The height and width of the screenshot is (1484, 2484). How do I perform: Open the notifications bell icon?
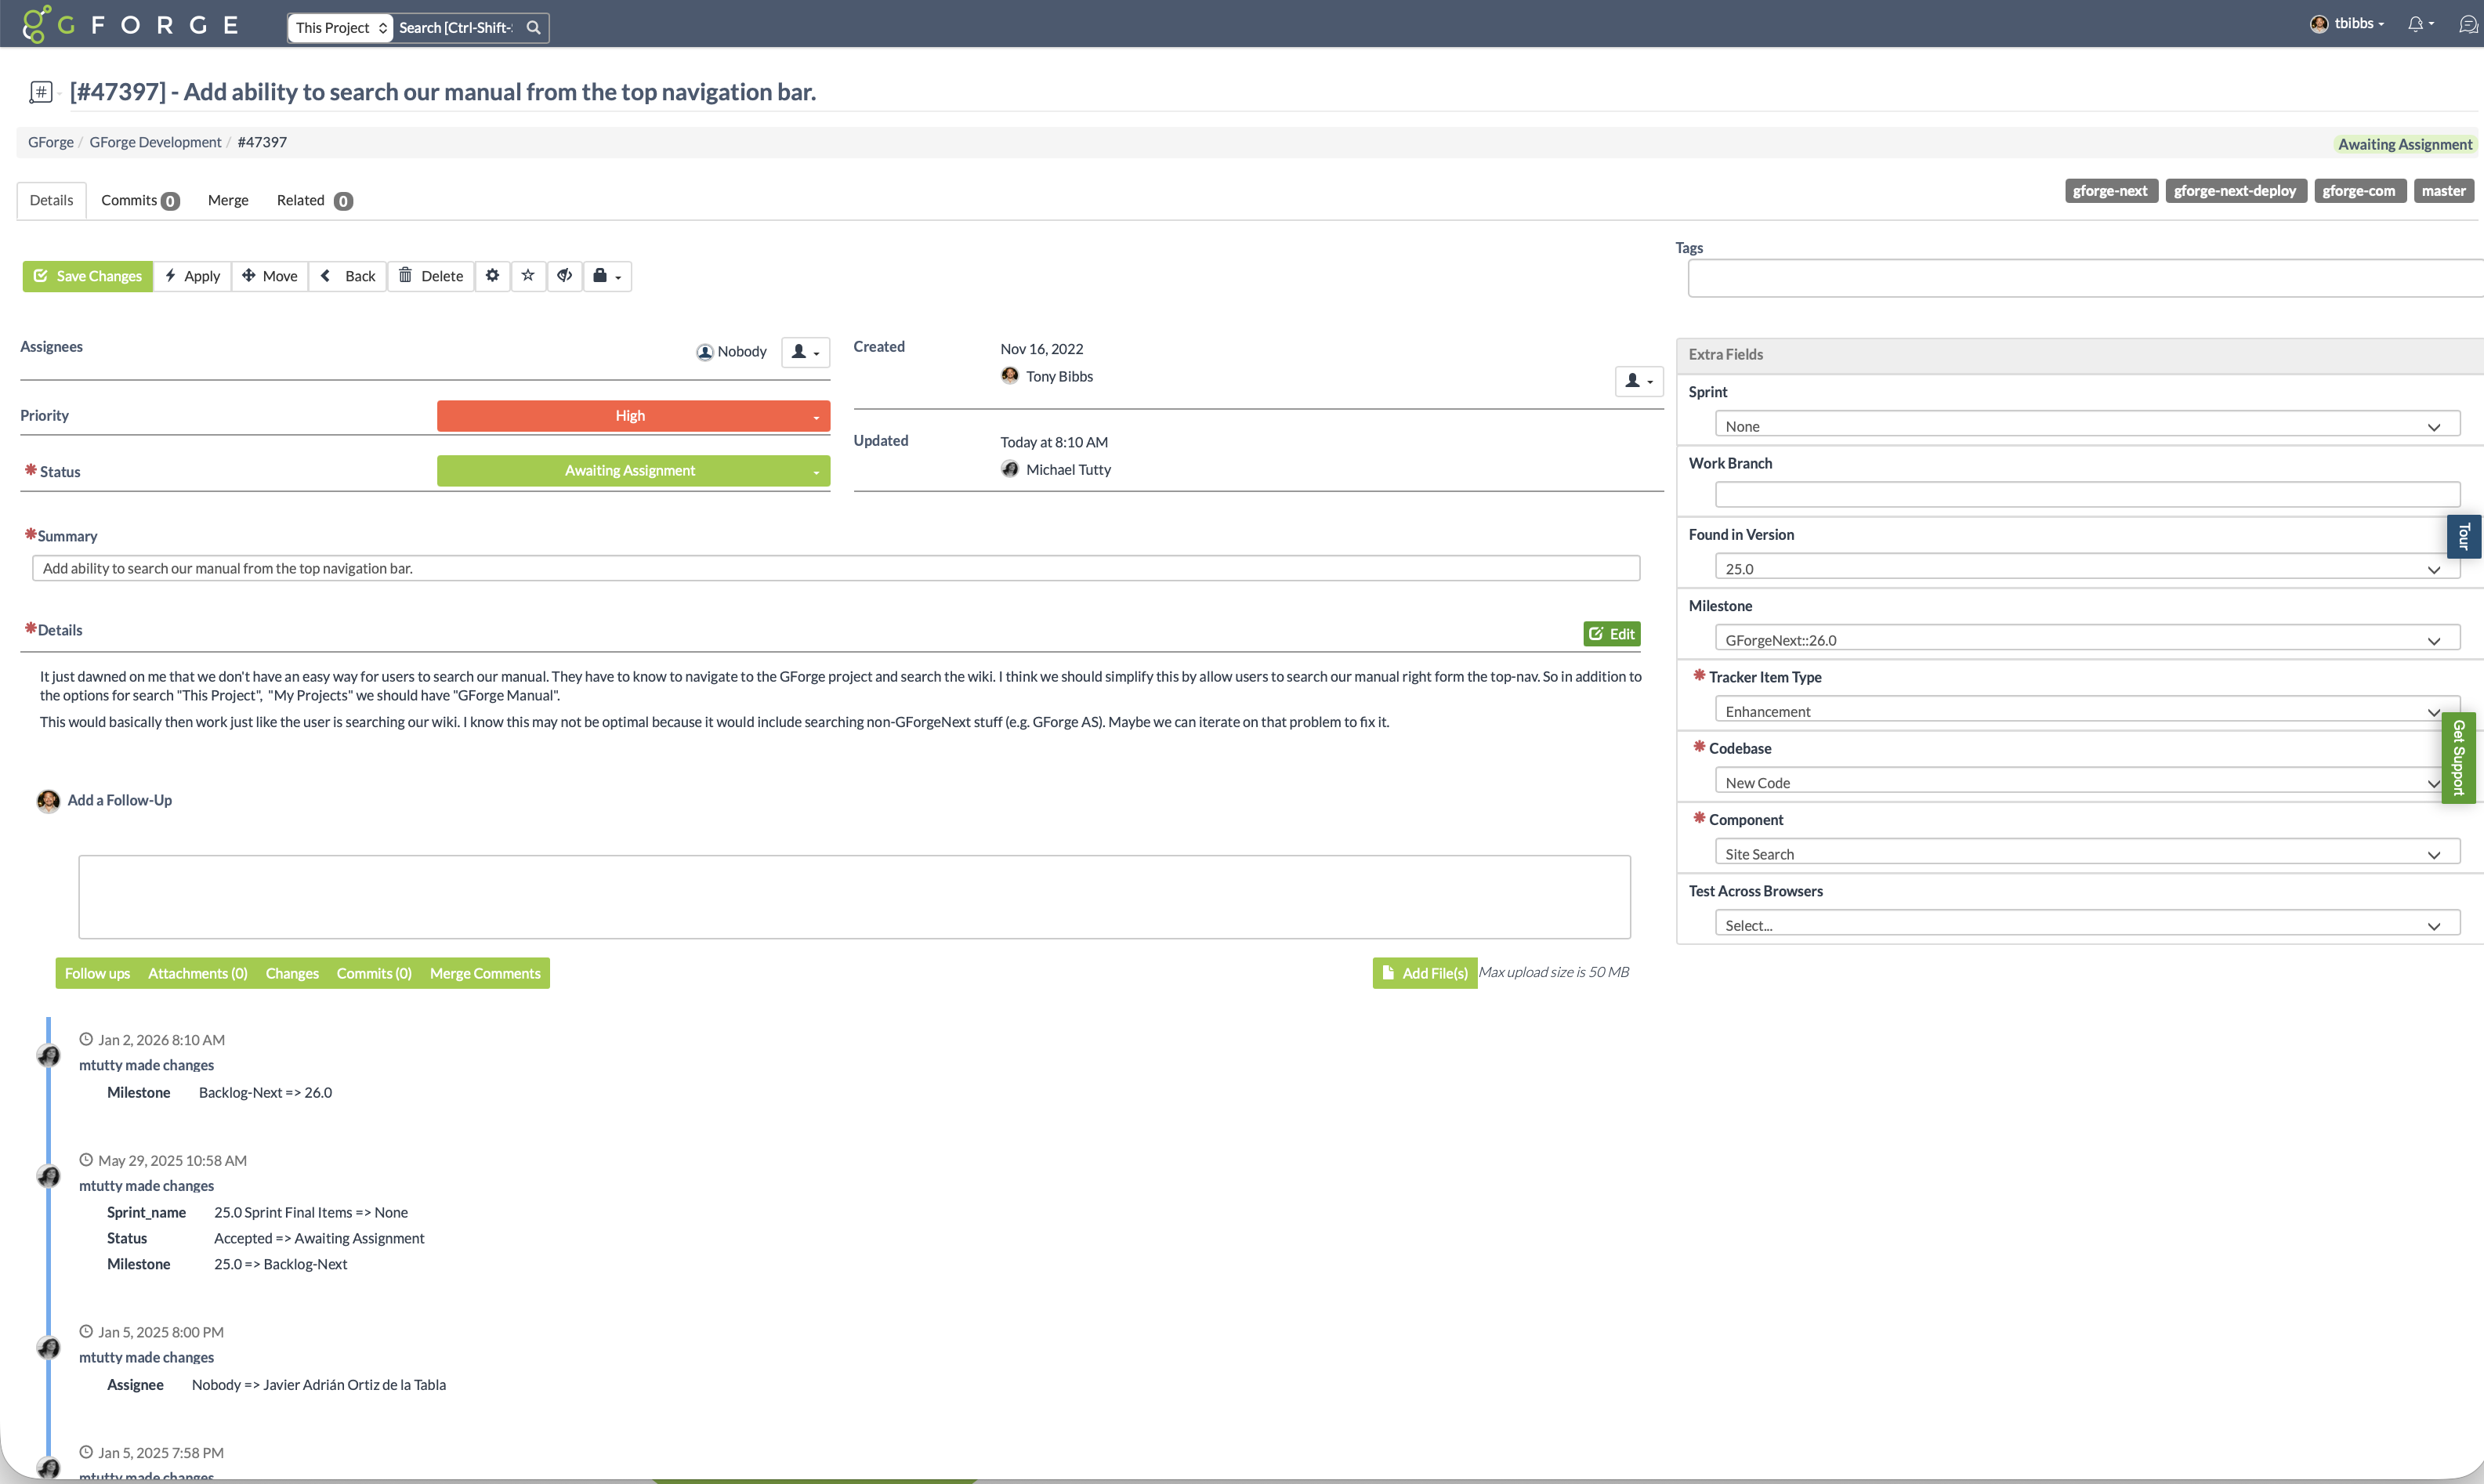[x=2416, y=24]
